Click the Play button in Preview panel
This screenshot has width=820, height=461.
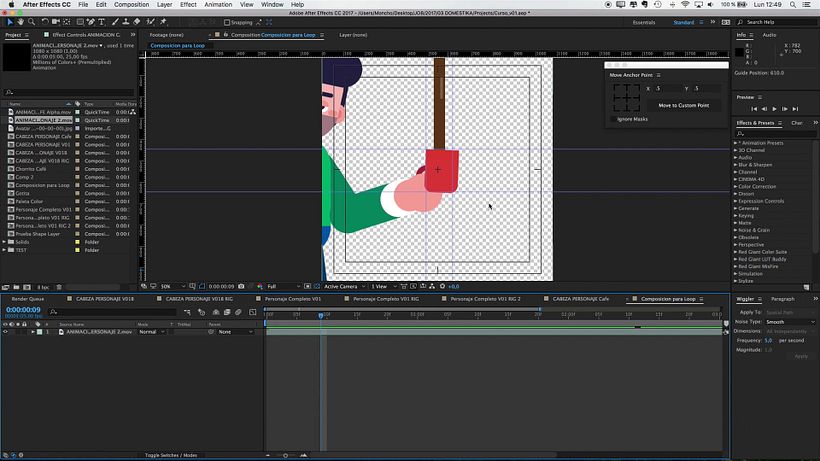click(x=775, y=109)
